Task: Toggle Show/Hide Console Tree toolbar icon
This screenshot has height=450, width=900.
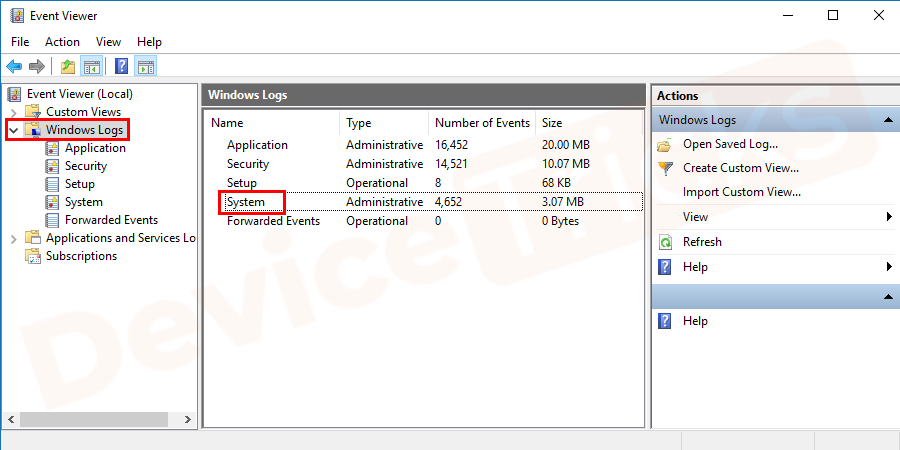Action: tap(91, 67)
